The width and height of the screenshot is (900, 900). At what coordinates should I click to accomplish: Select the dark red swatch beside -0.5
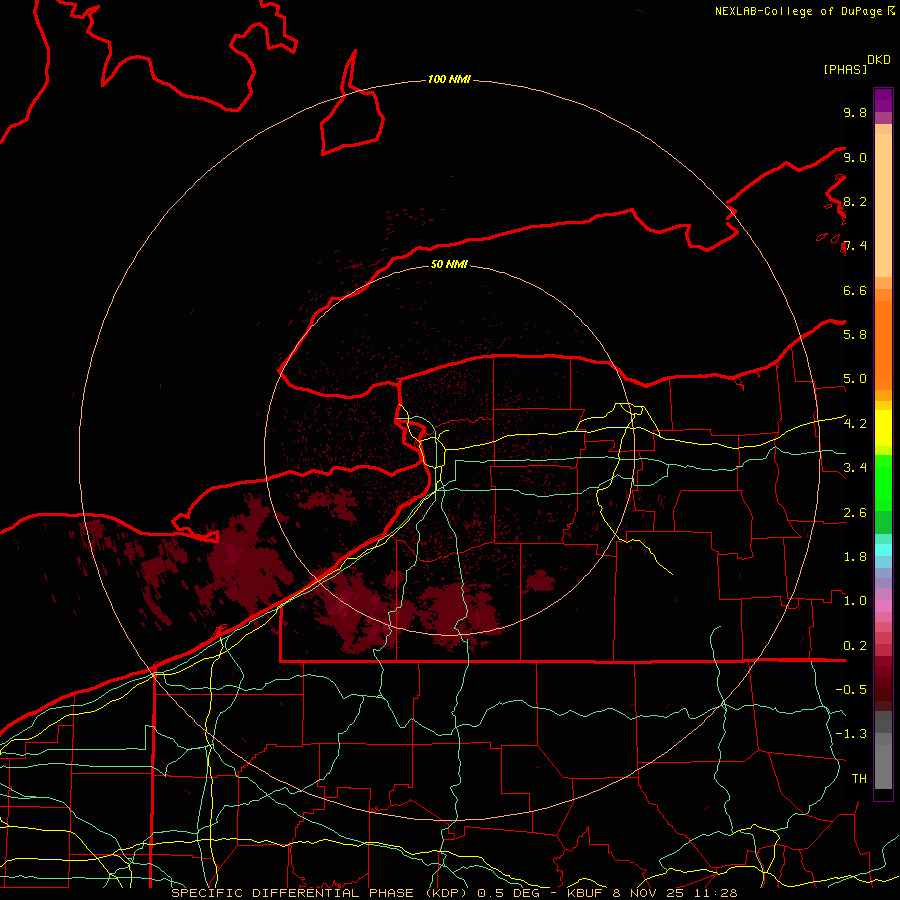click(883, 690)
